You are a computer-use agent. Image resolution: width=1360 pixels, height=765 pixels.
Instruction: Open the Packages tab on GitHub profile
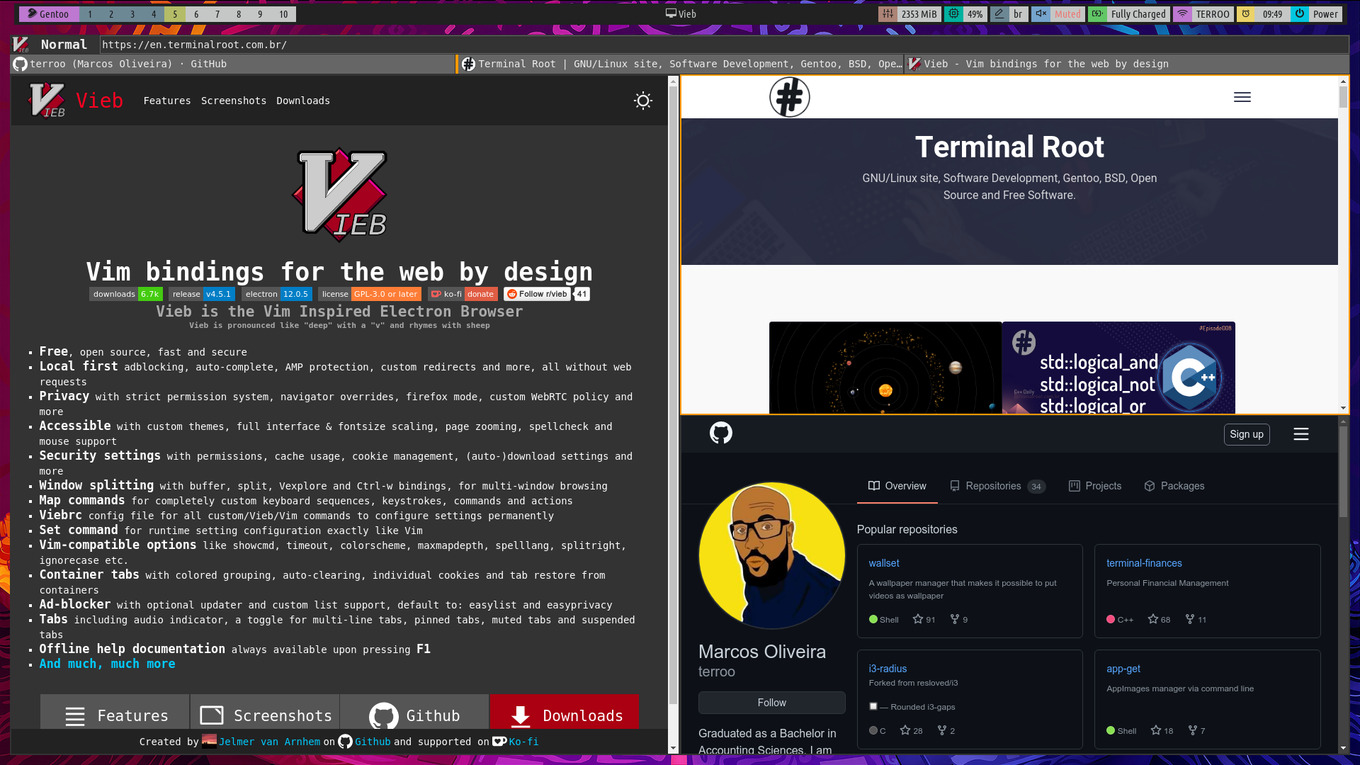click(x=1173, y=486)
